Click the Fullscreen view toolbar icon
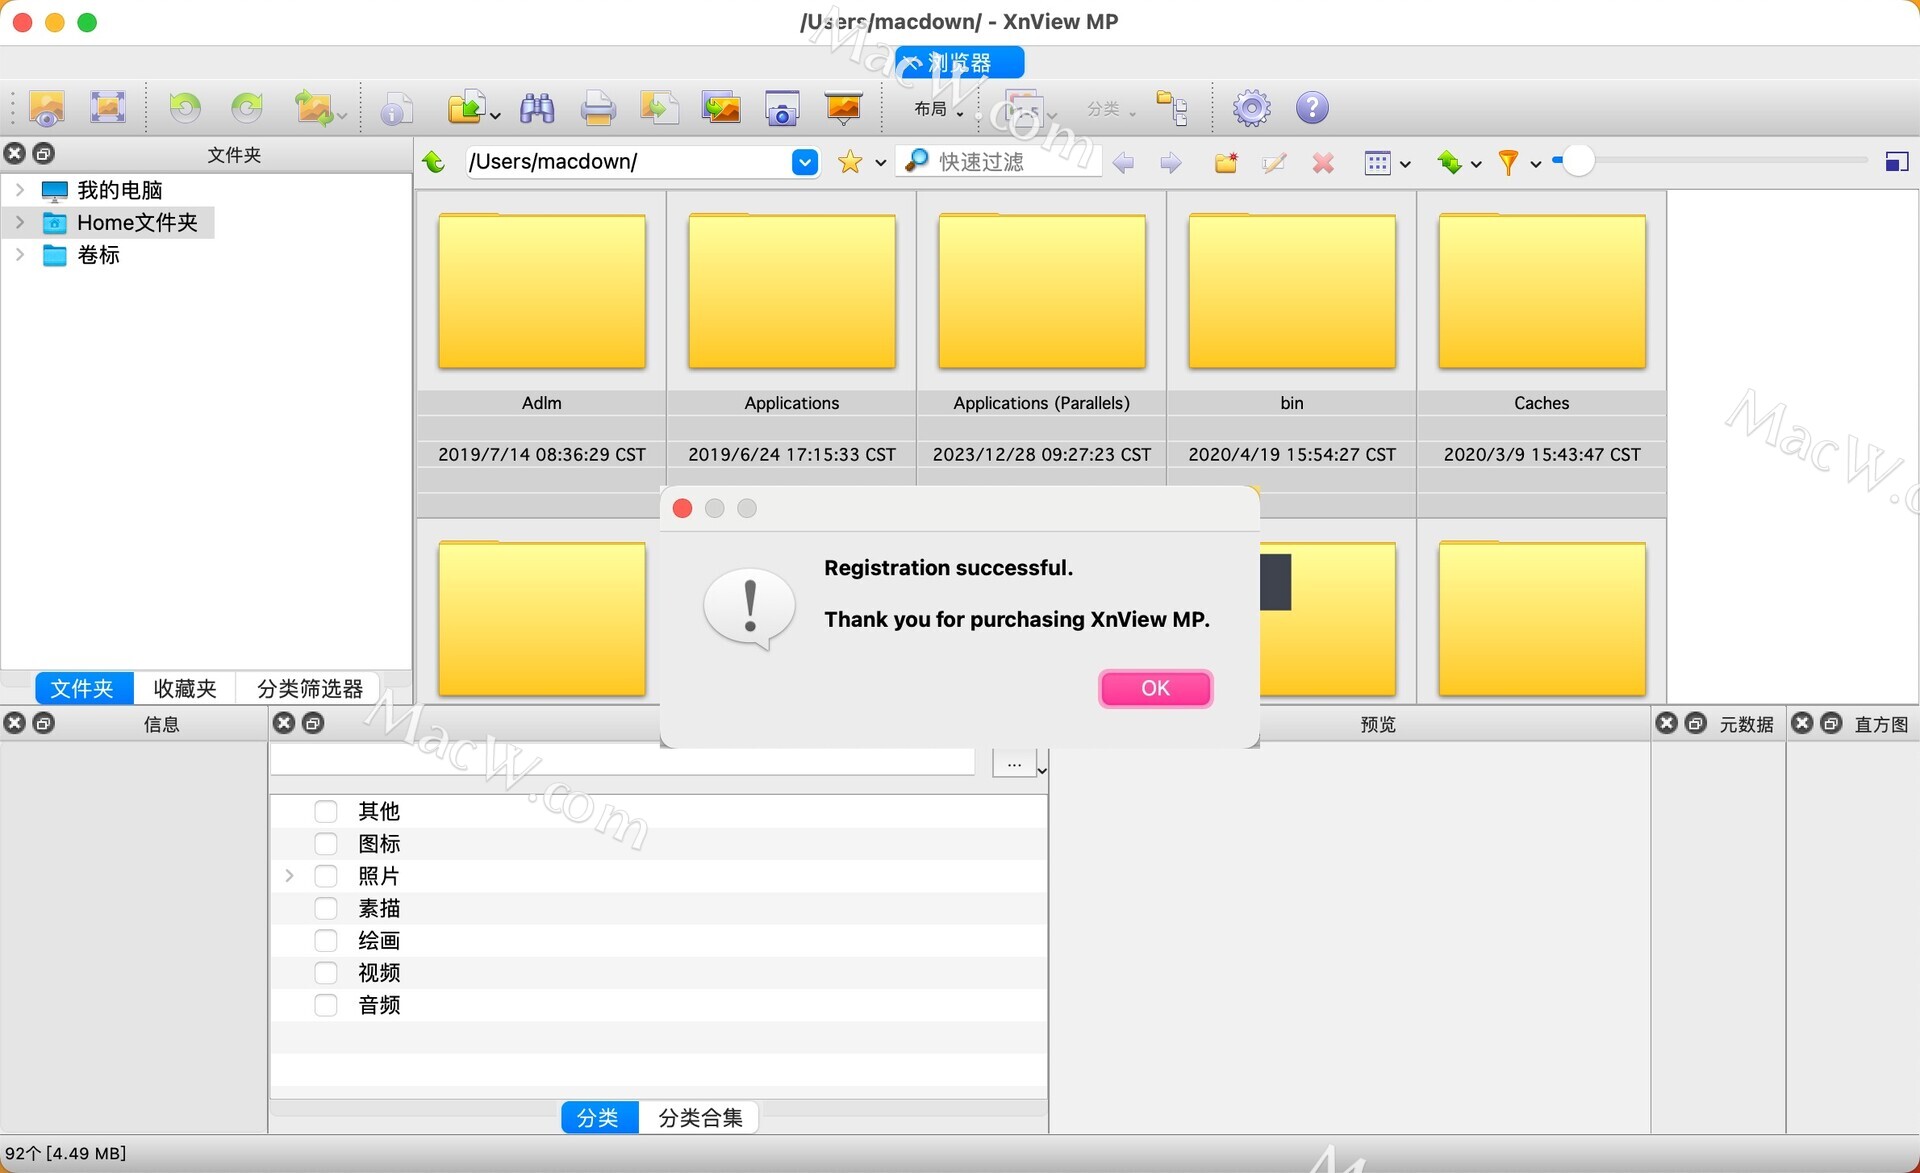Screen dimensions: 1920x1173 coord(107,107)
